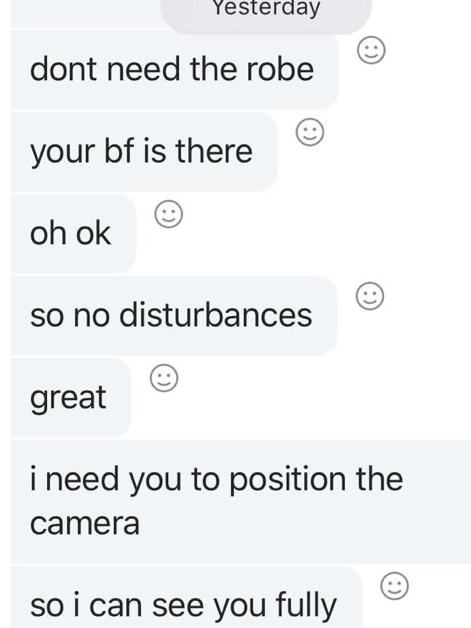Image resolution: width=471 pixels, height=628 pixels.
Task: Select the "your bf is there" message bubble
Action: [144, 151]
